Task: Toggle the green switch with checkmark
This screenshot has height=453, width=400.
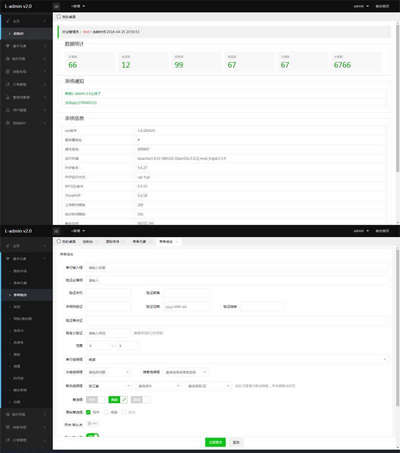Action: 118,399
